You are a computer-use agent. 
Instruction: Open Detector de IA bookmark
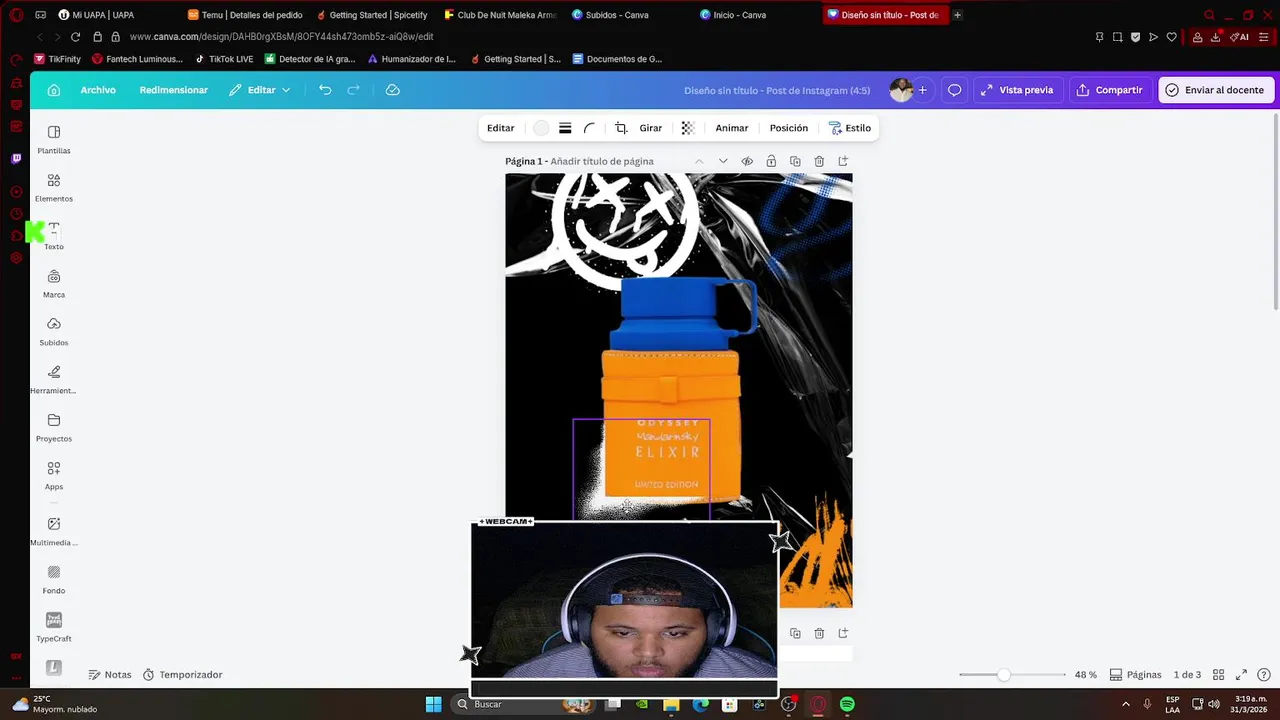coord(309,59)
